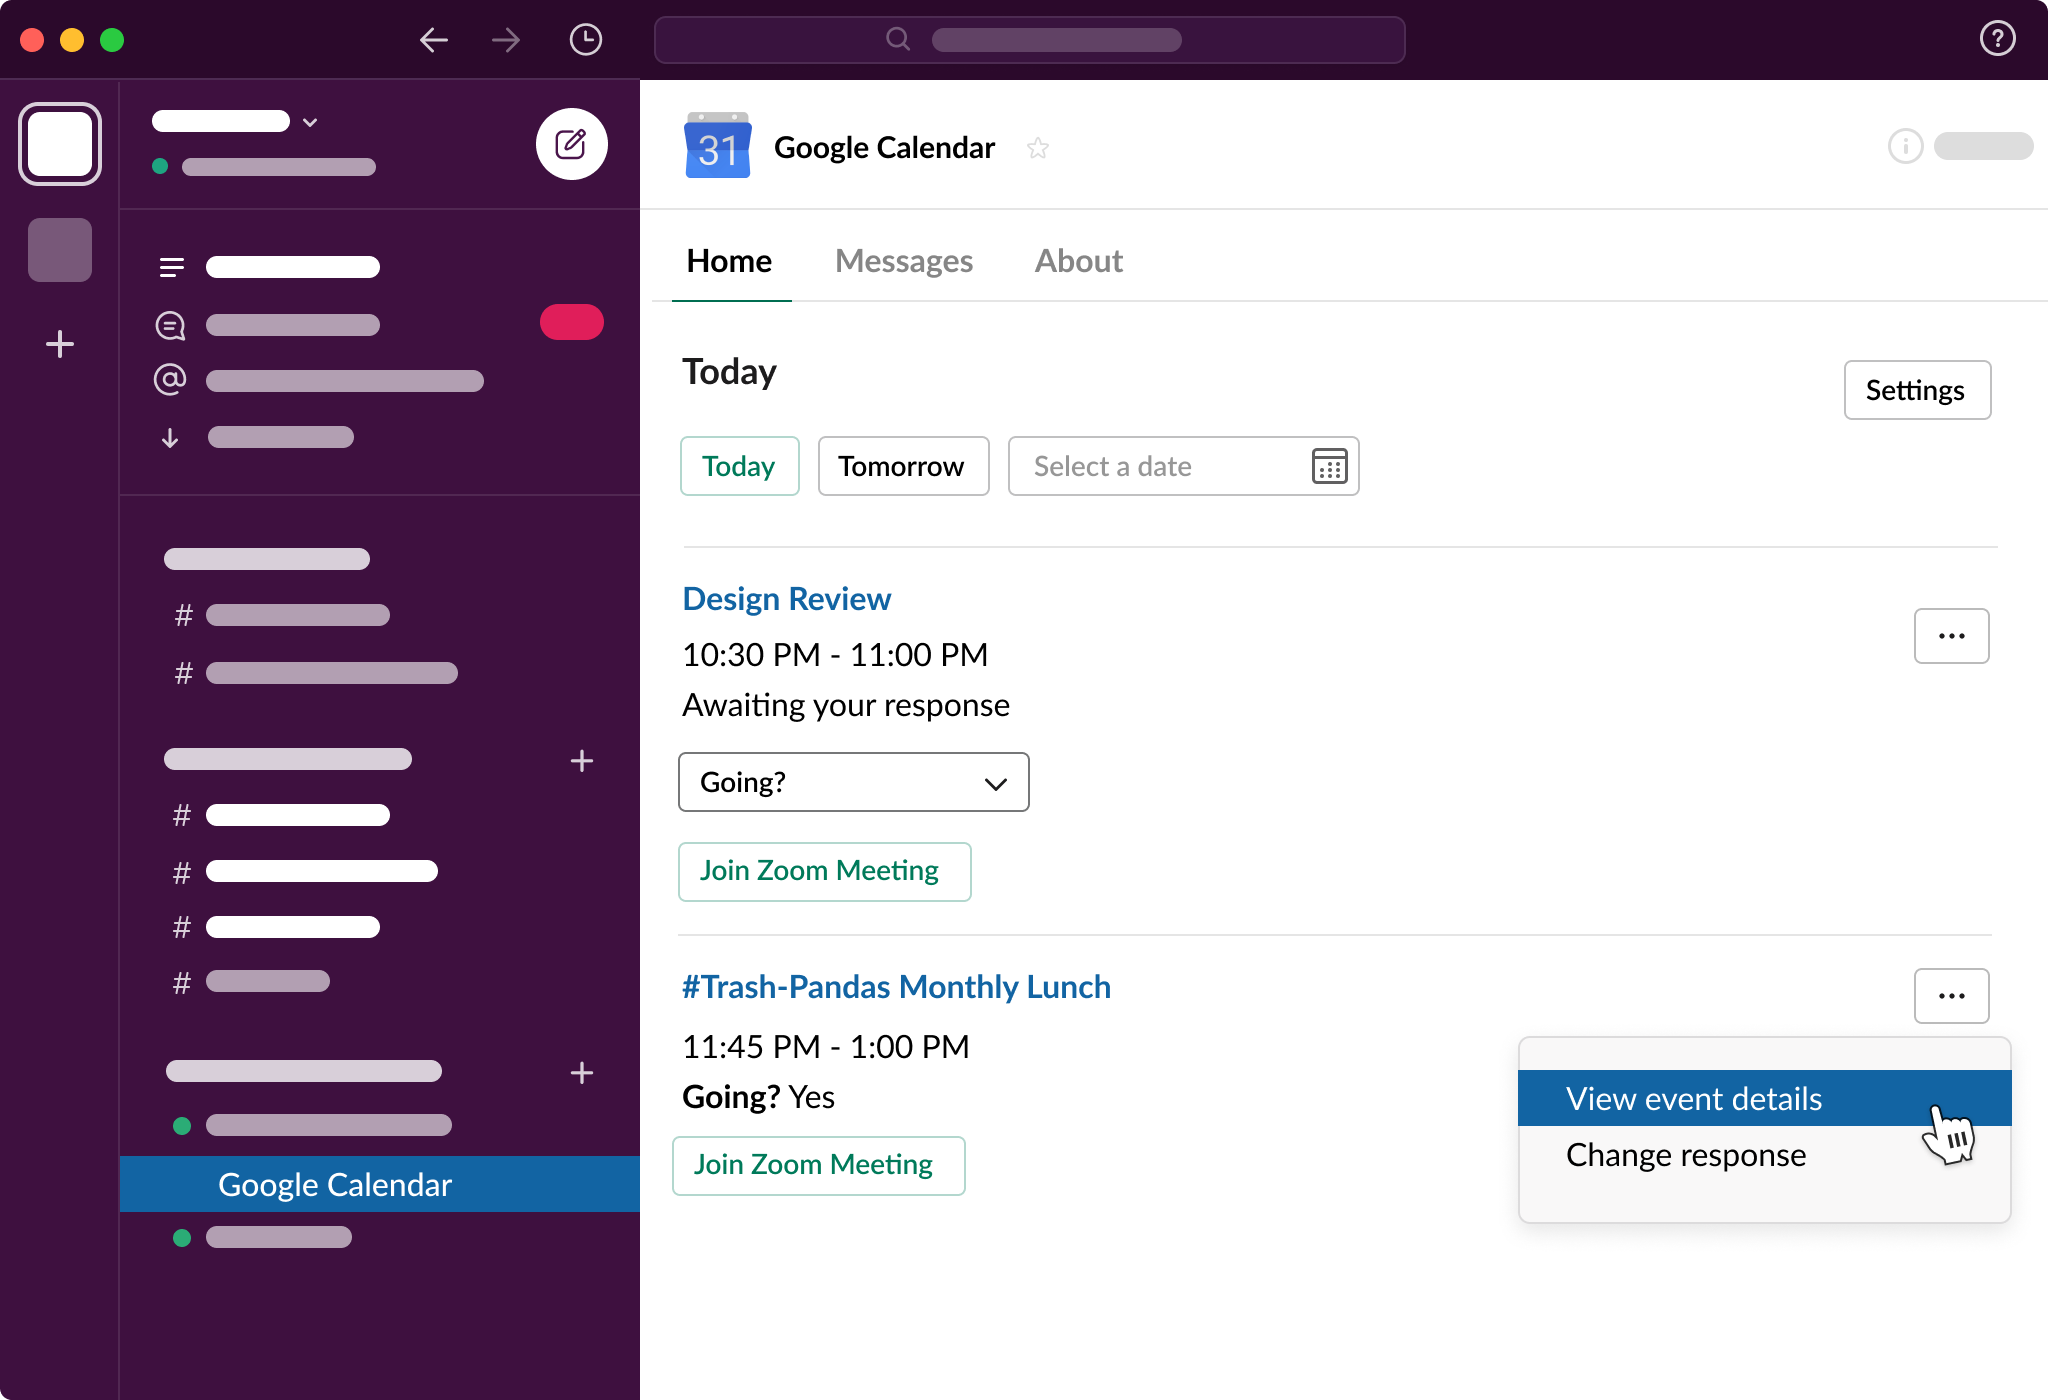This screenshot has height=1400, width=2048.
Task: Click the three-dots menu for Design Review
Action: (x=1952, y=635)
